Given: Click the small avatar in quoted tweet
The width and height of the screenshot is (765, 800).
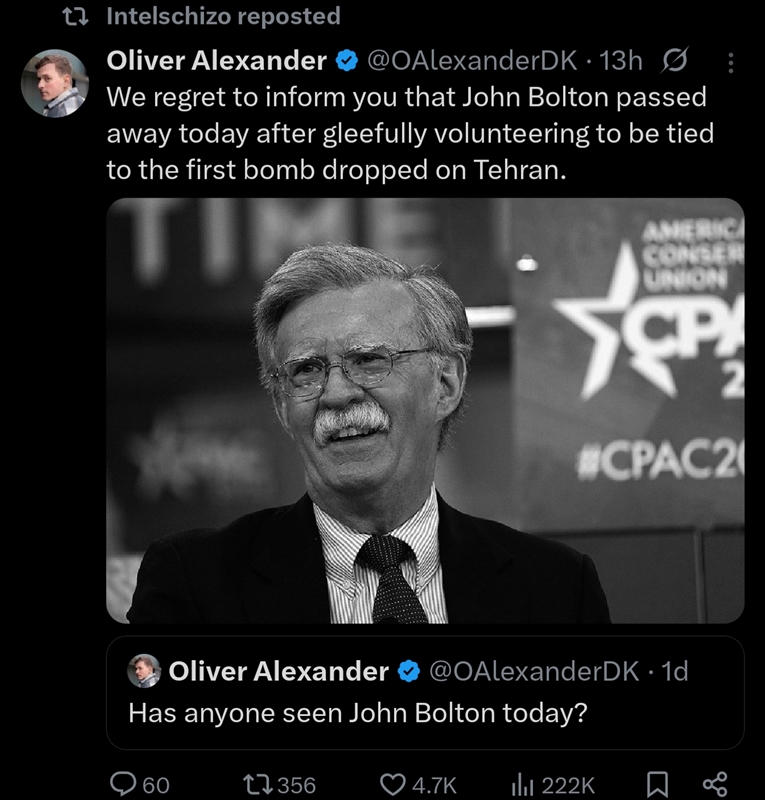Looking at the screenshot, I should pyautogui.click(x=144, y=671).
